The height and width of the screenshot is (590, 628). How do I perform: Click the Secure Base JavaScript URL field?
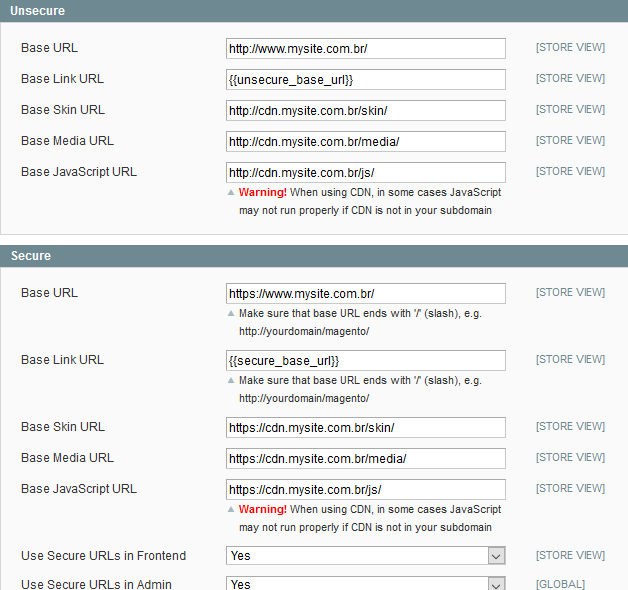pos(366,489)
